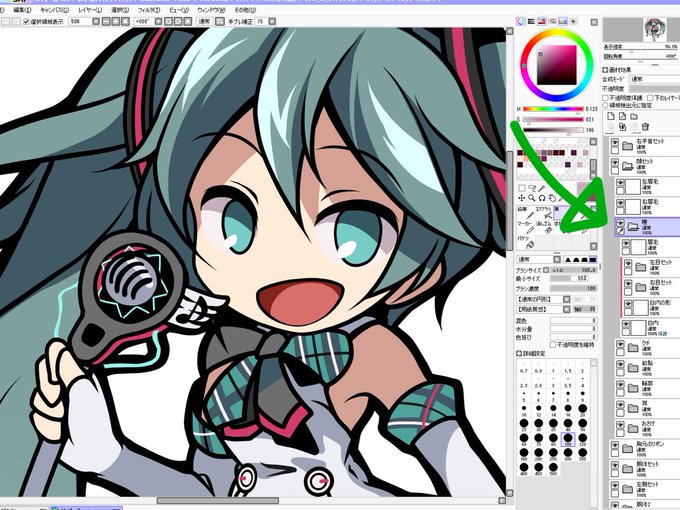The width and height of the screenshot is (680, 510).
Task: Select the magic wand tool
Action: point(542,188)
